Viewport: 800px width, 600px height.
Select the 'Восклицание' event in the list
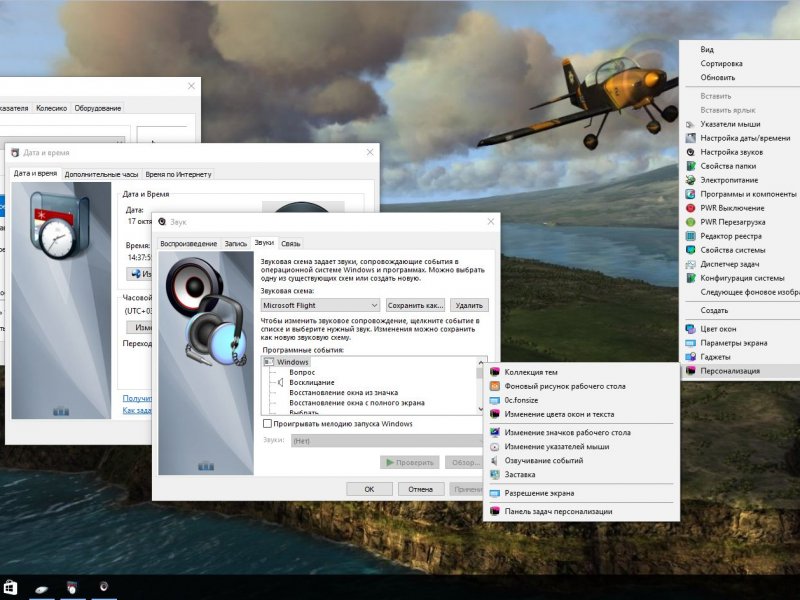coord(312,383)
